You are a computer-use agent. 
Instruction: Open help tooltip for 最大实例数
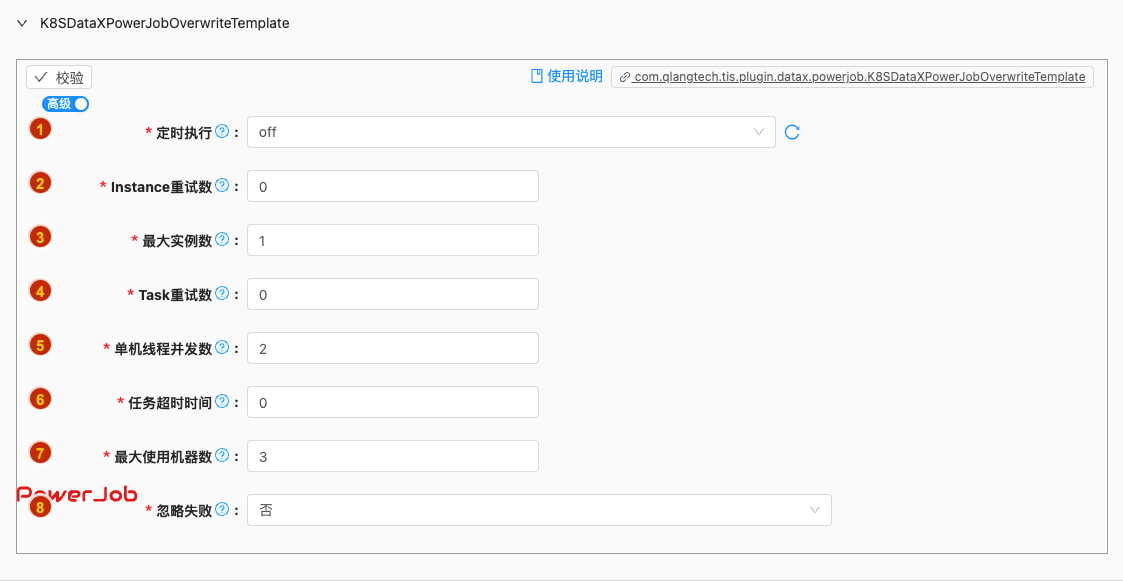coord(222,239)
